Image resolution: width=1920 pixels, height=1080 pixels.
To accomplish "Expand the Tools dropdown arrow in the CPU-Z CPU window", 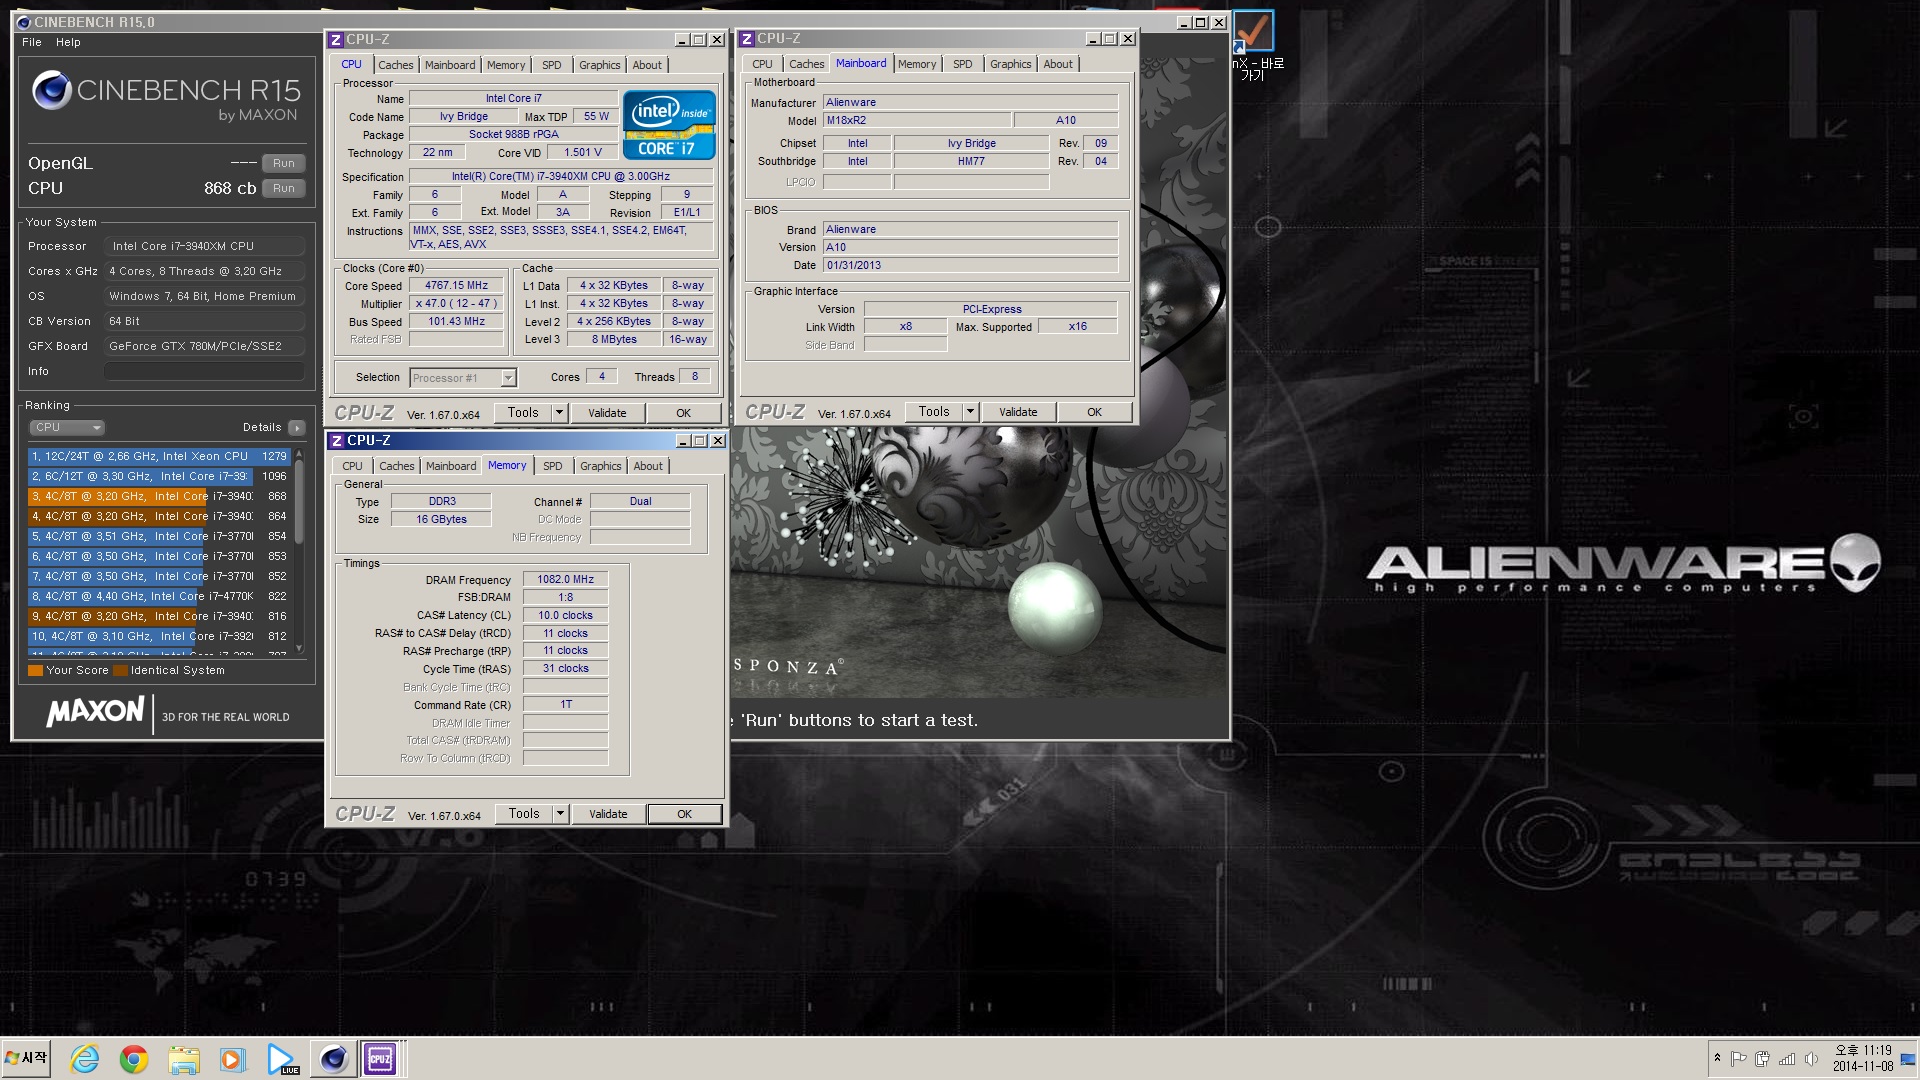I will tap(560, 413).
